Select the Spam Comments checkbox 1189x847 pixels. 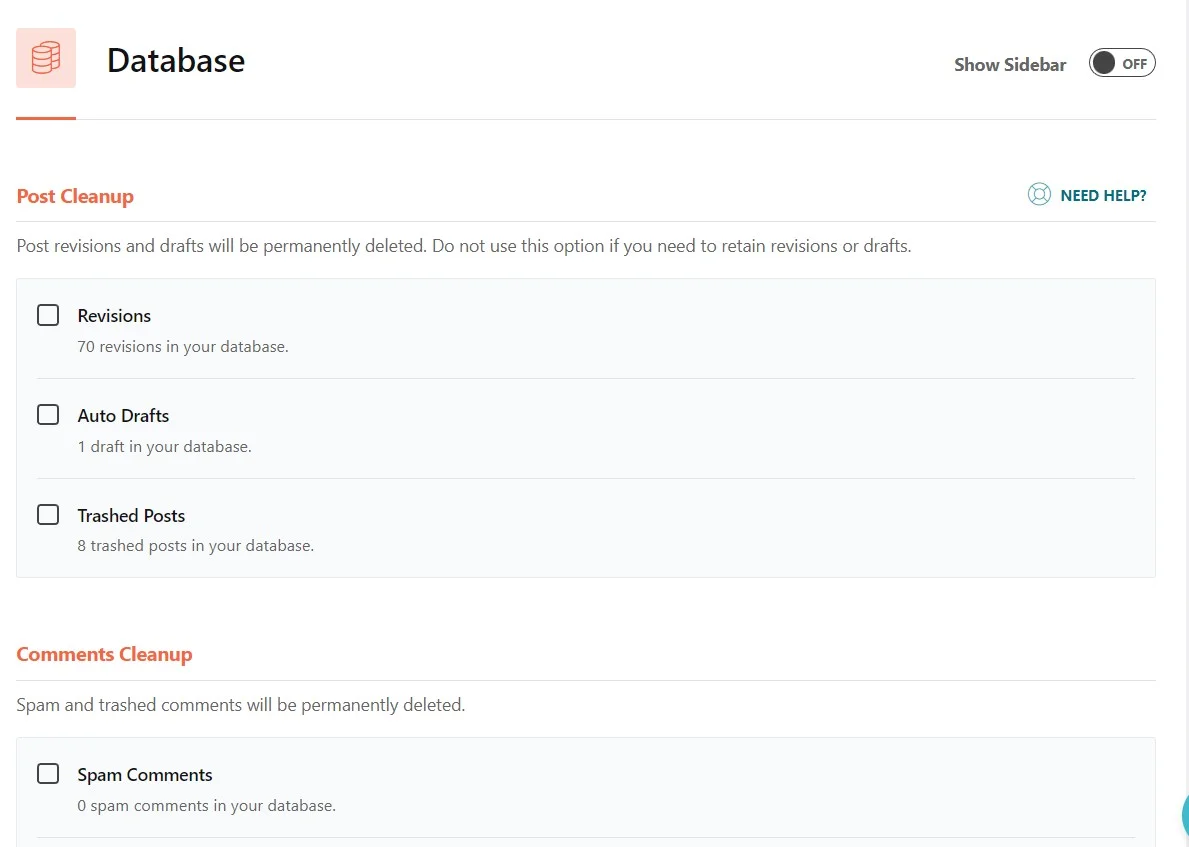[x=48, y=773]
